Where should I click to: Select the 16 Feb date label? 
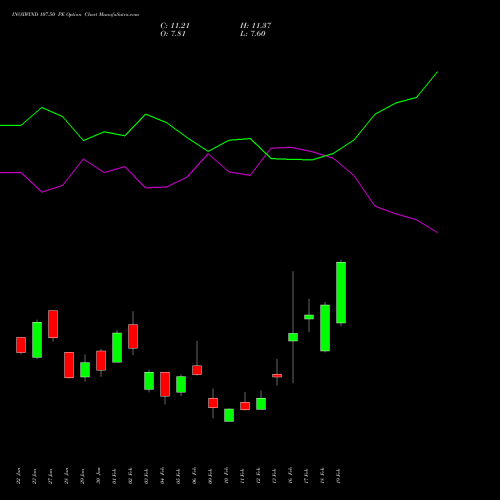[x=290, y=476]
